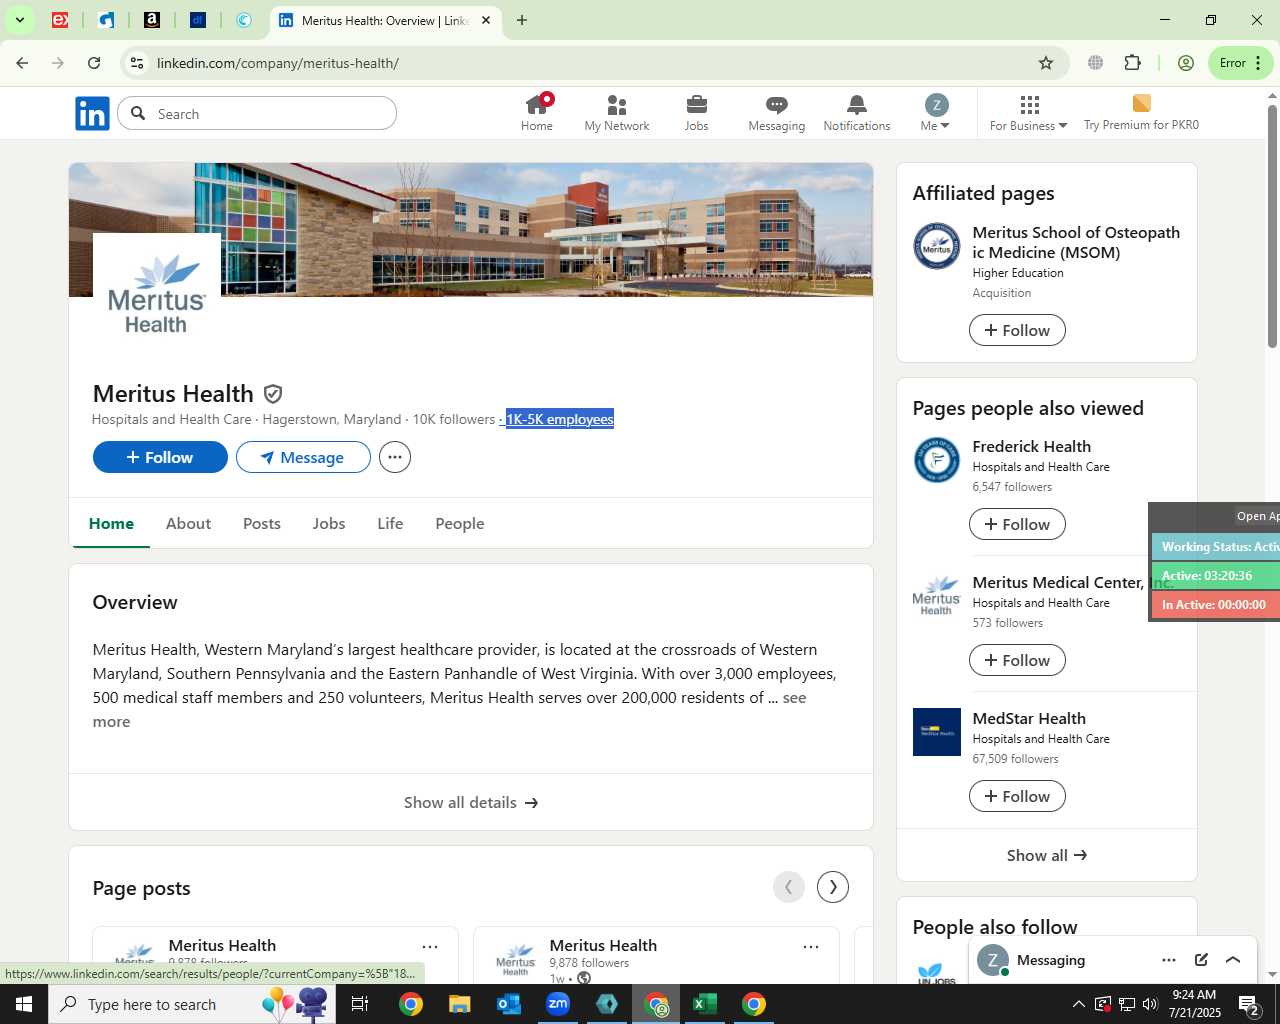
Task: Open Zoom from Windows taskbar
Action: click(558, 1004)
